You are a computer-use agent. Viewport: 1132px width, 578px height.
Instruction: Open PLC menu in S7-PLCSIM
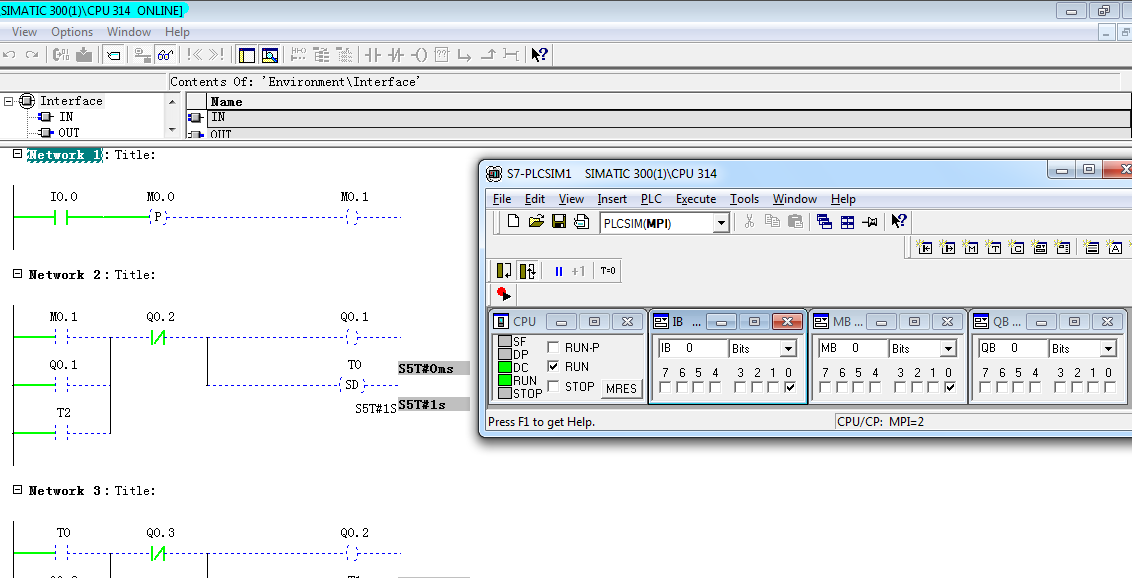pyautogui.click(x=651, y=199)
